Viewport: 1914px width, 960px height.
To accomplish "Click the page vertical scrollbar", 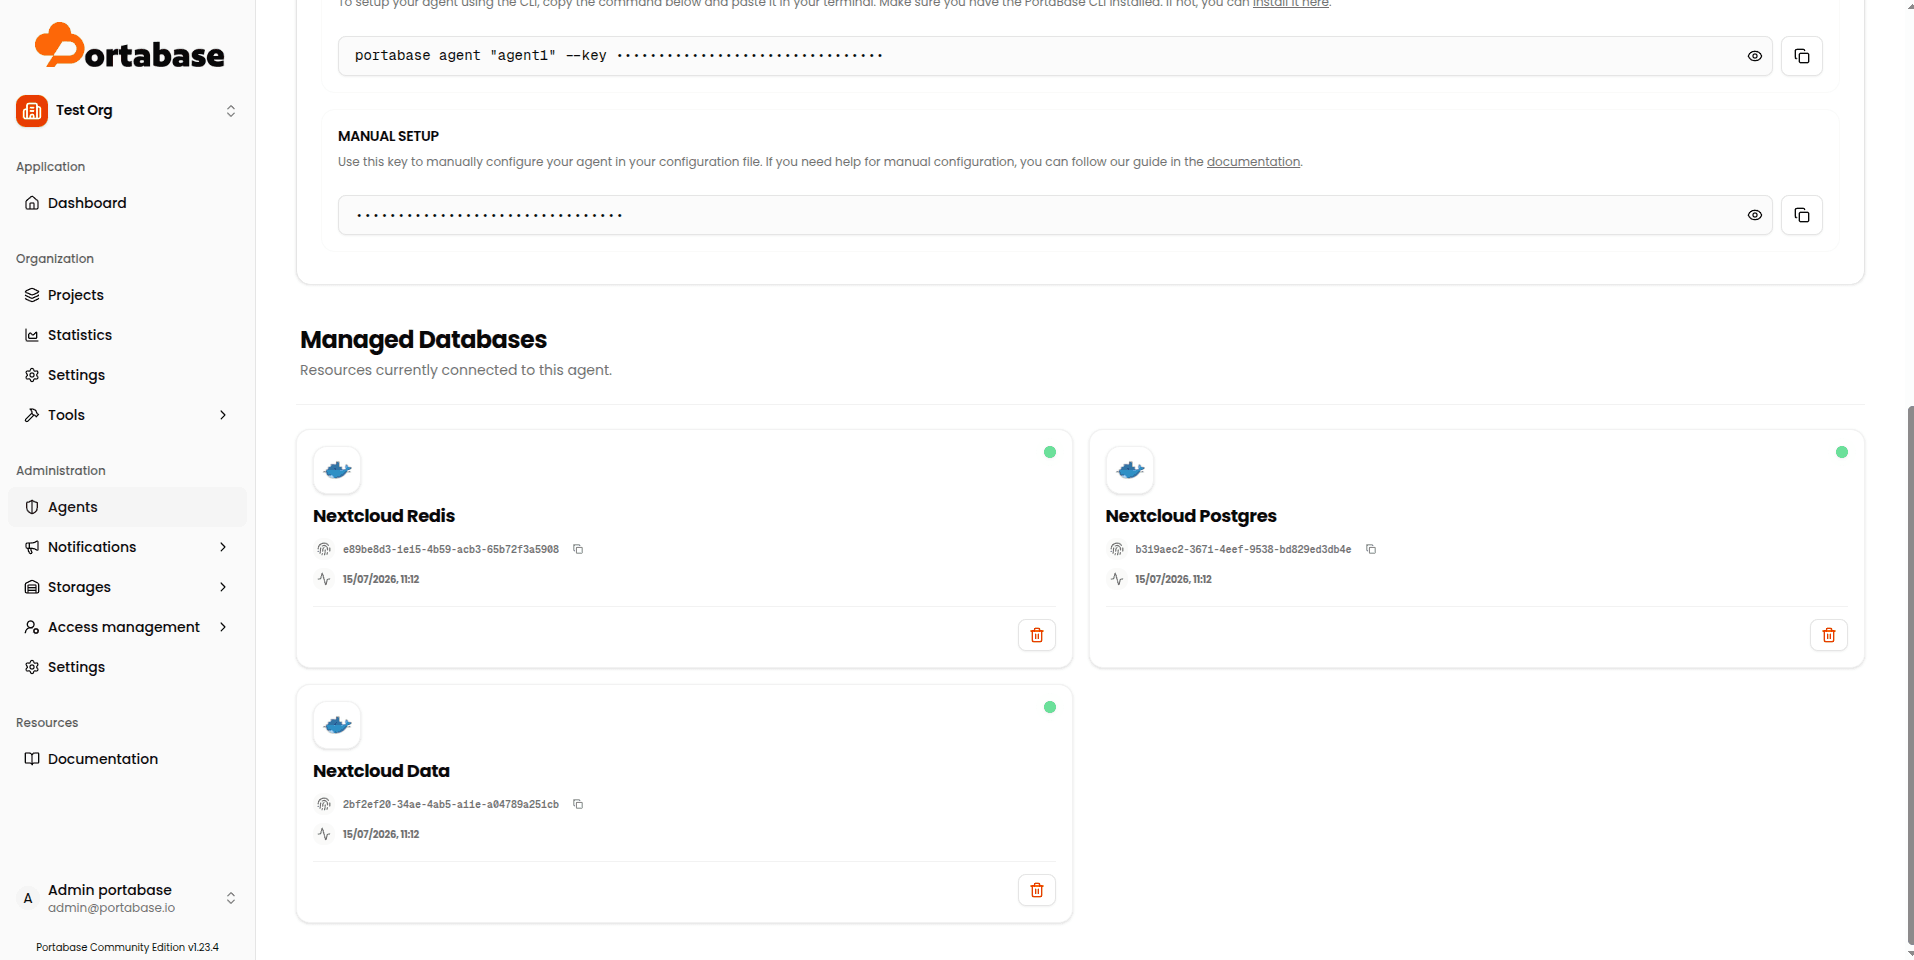I will [1909, 675].
